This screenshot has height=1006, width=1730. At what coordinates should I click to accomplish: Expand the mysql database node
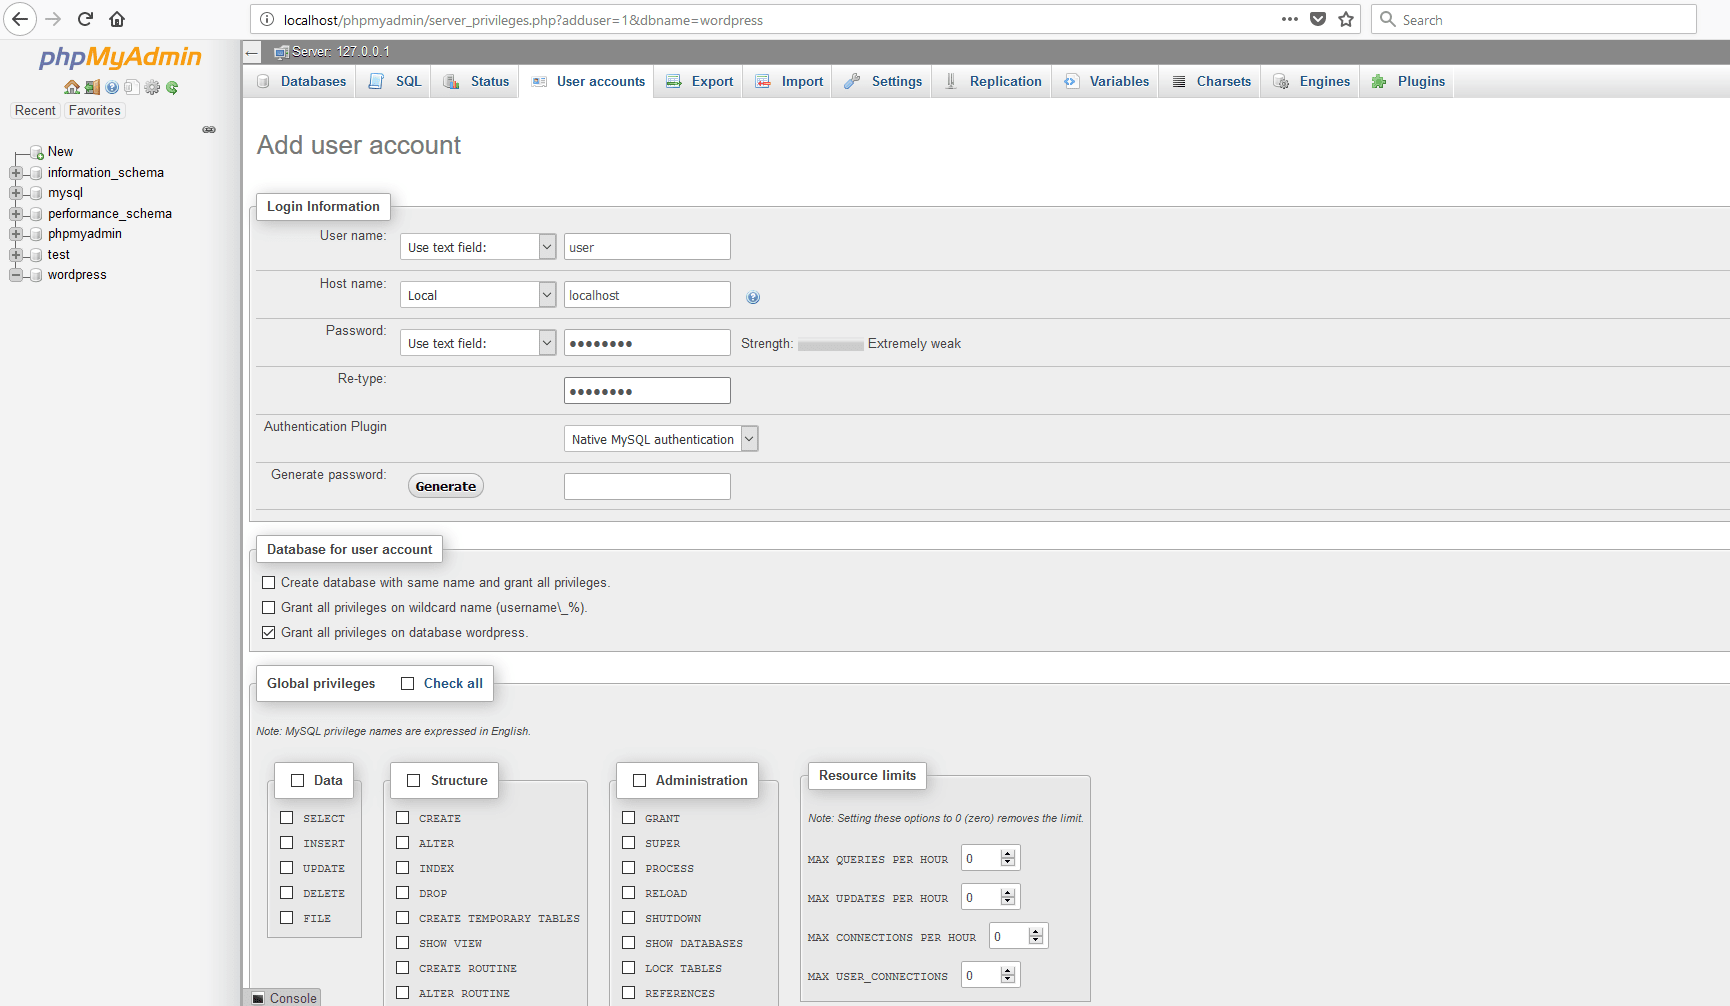(x=15, y=193)
